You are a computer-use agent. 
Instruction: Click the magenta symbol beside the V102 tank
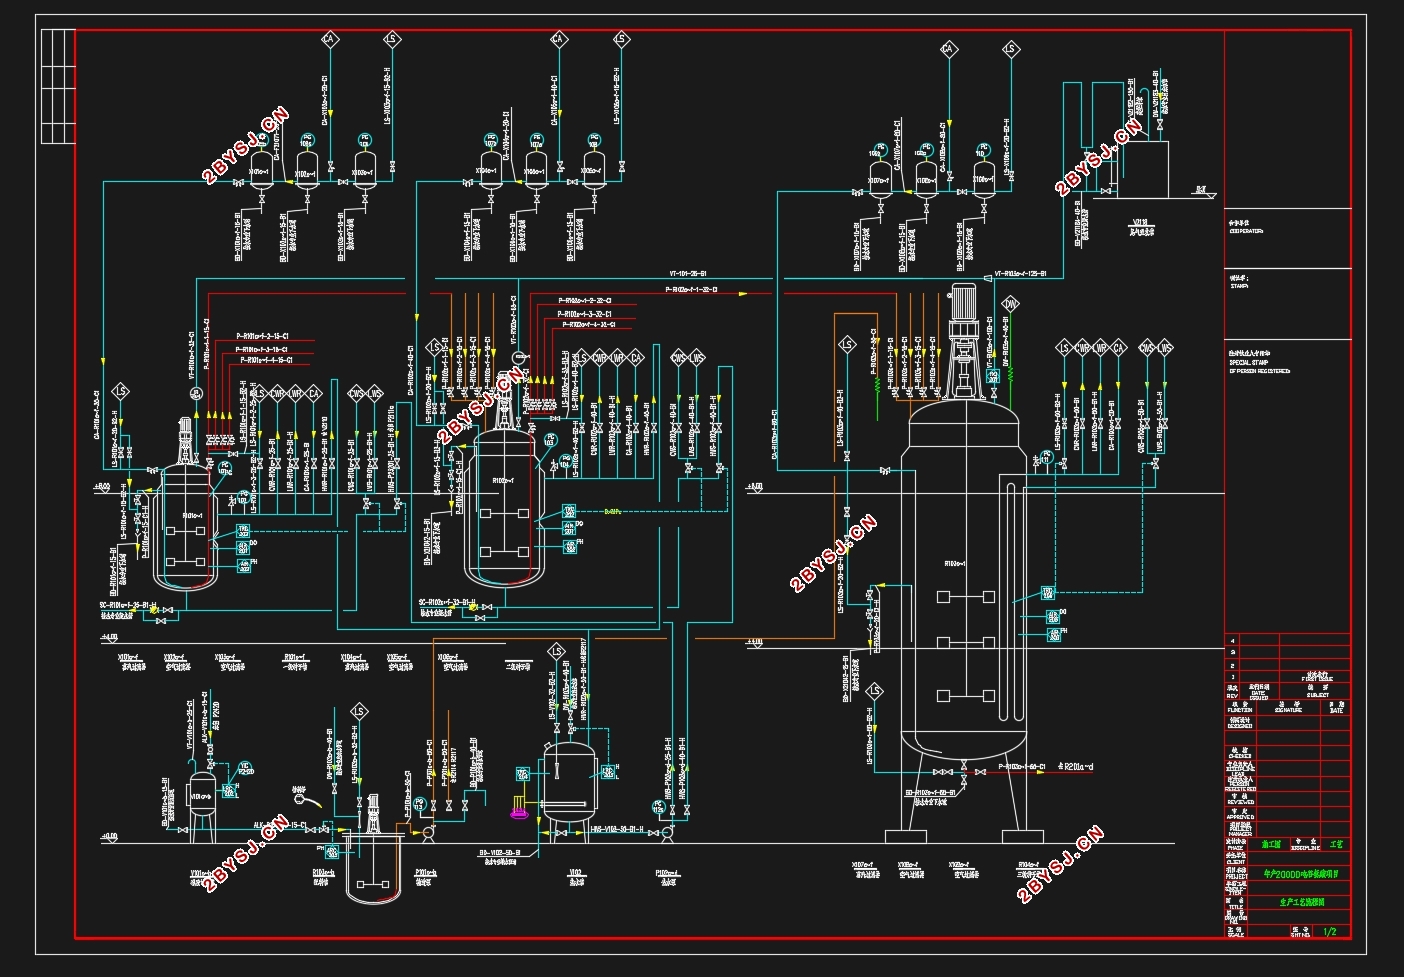coord(519,812)
